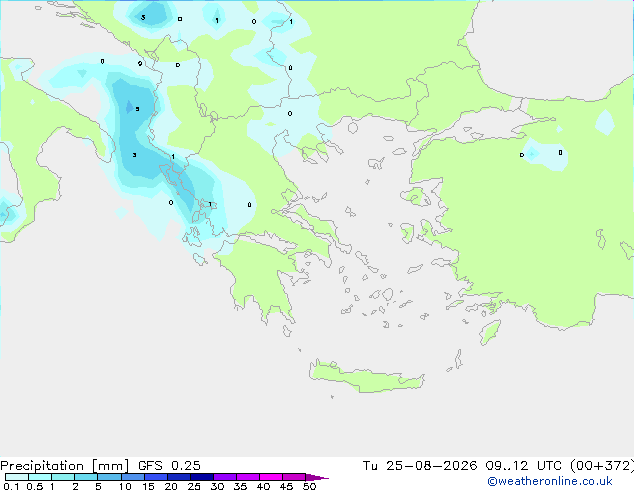Screen dimensions: 634x490
Task: Click the "0.1" legend label
Action: [11, 486]
